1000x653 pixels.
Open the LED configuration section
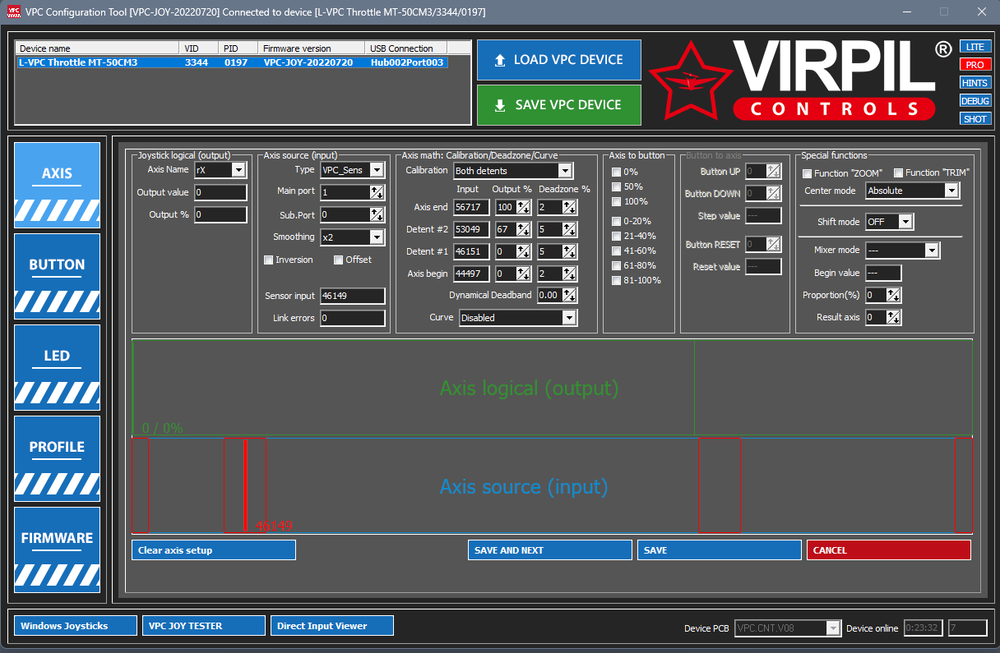pos(57,367)
